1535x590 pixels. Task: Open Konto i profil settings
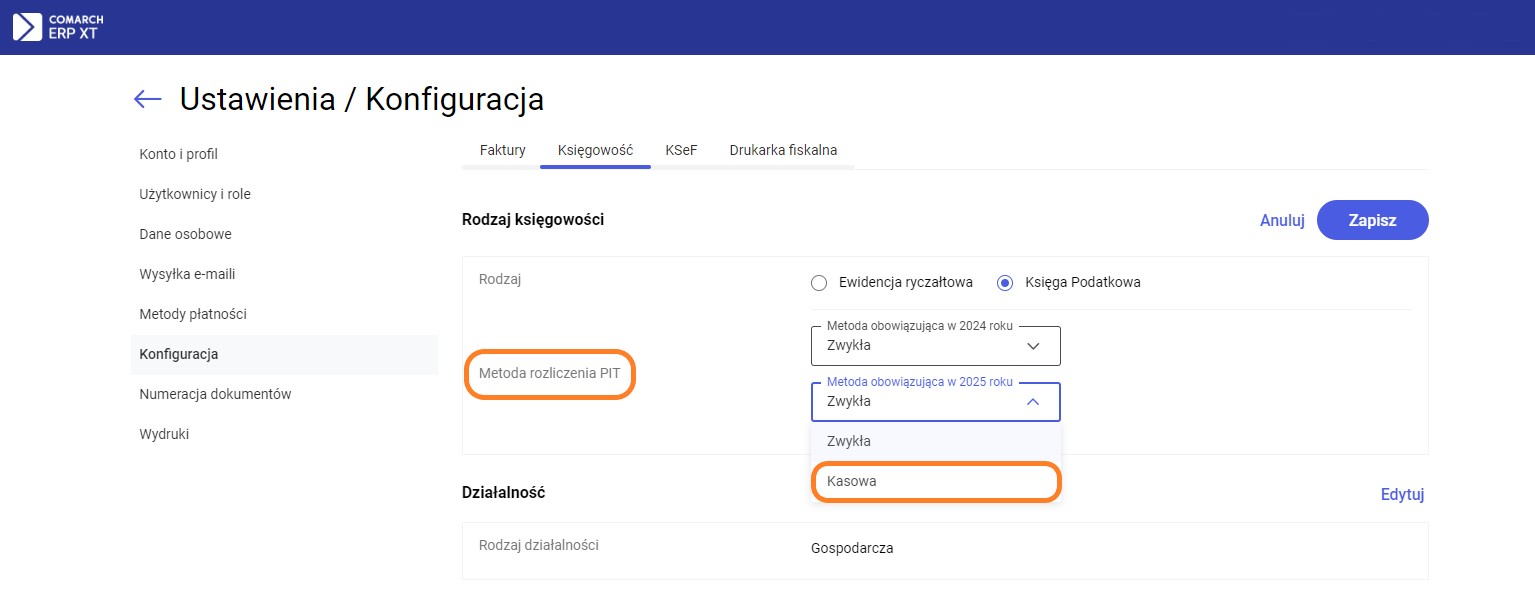(178, 154)
